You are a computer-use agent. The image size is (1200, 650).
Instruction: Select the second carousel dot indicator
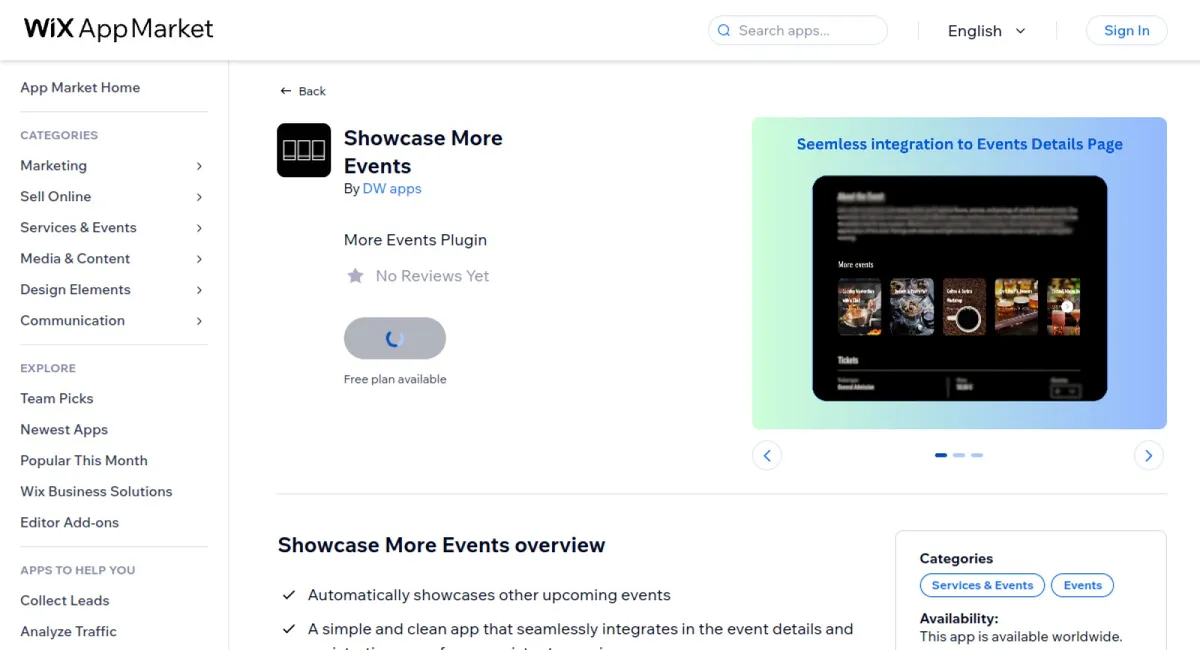click(x=959, y=455)
